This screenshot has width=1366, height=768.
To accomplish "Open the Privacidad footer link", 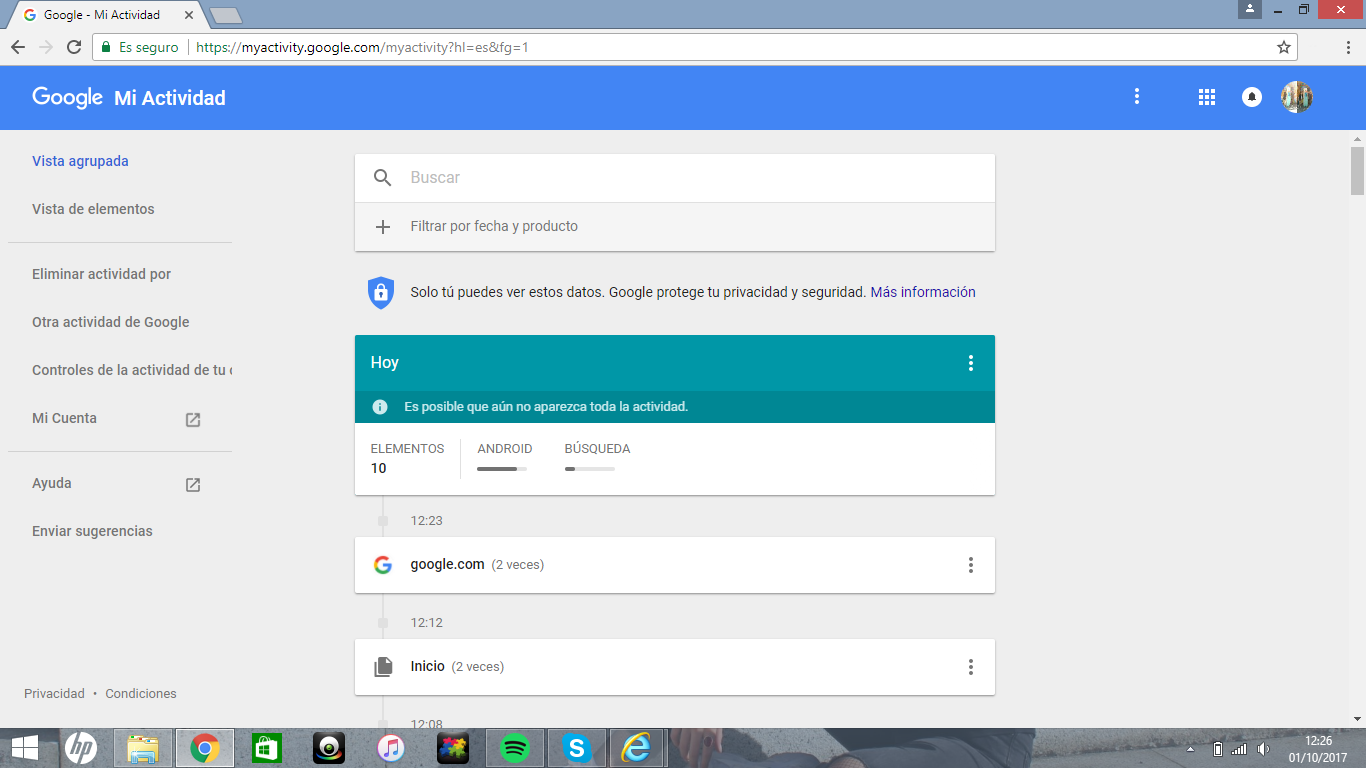I will pyautogui.click(x=54, y=693).
